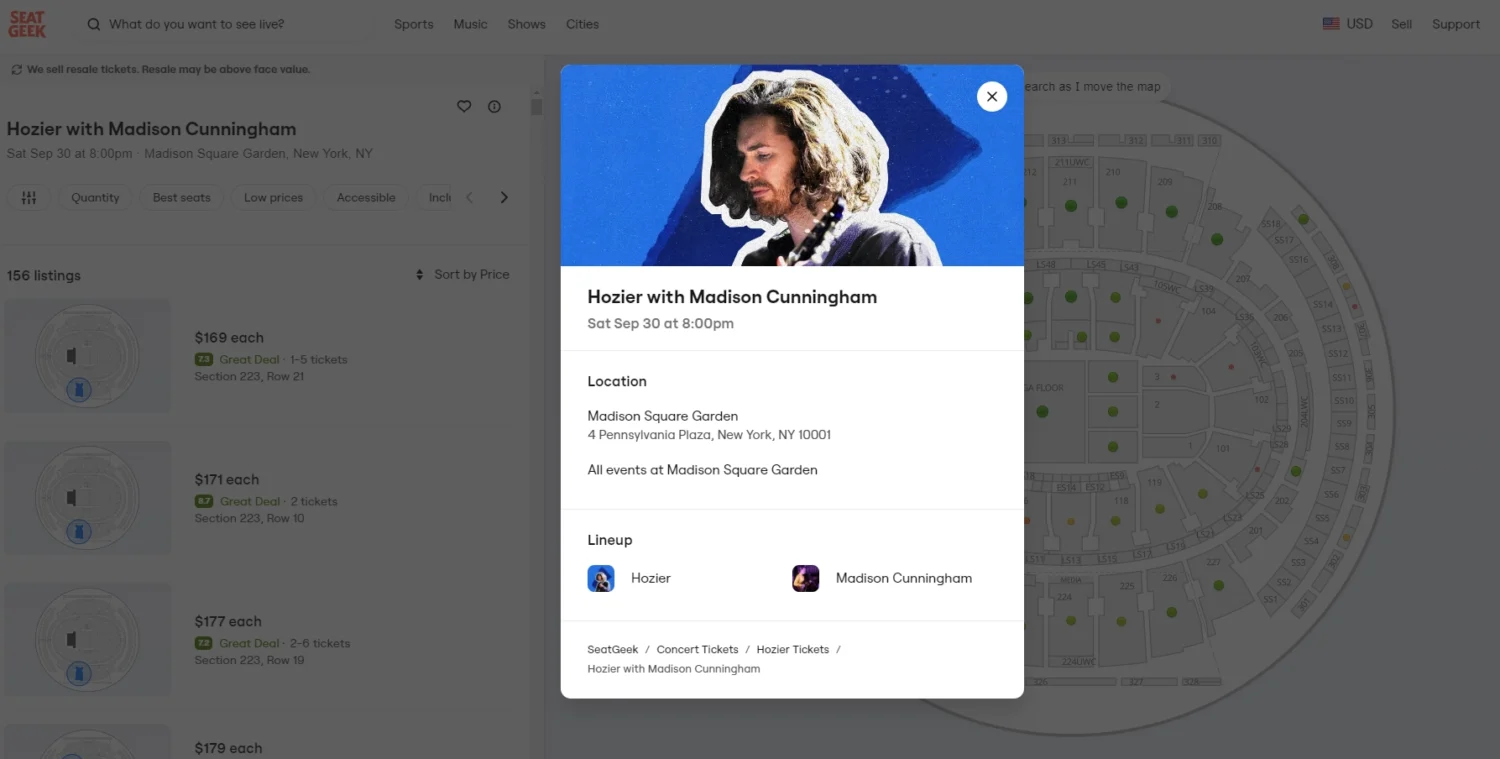Click the Hozier lineup avatar
The image size is (1500, 759).
point(601,578)
